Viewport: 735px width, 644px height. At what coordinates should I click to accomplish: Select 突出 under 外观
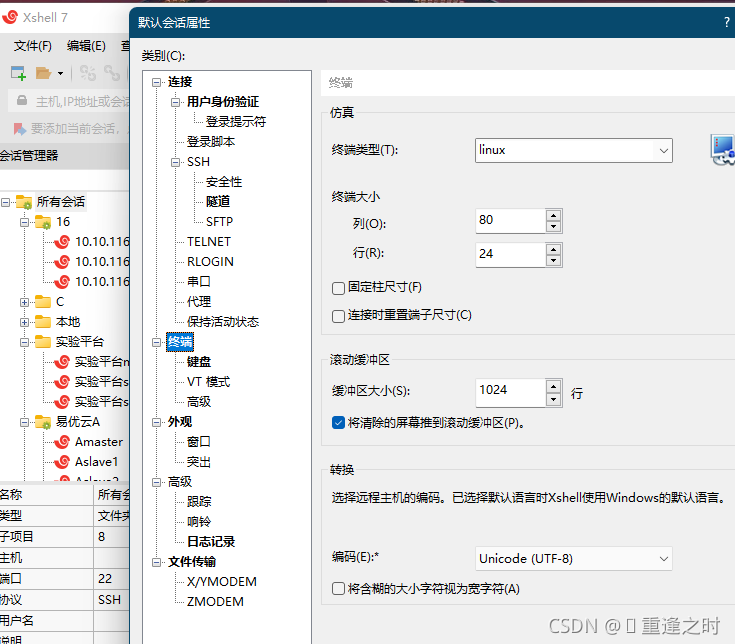[x=199, y=462]
